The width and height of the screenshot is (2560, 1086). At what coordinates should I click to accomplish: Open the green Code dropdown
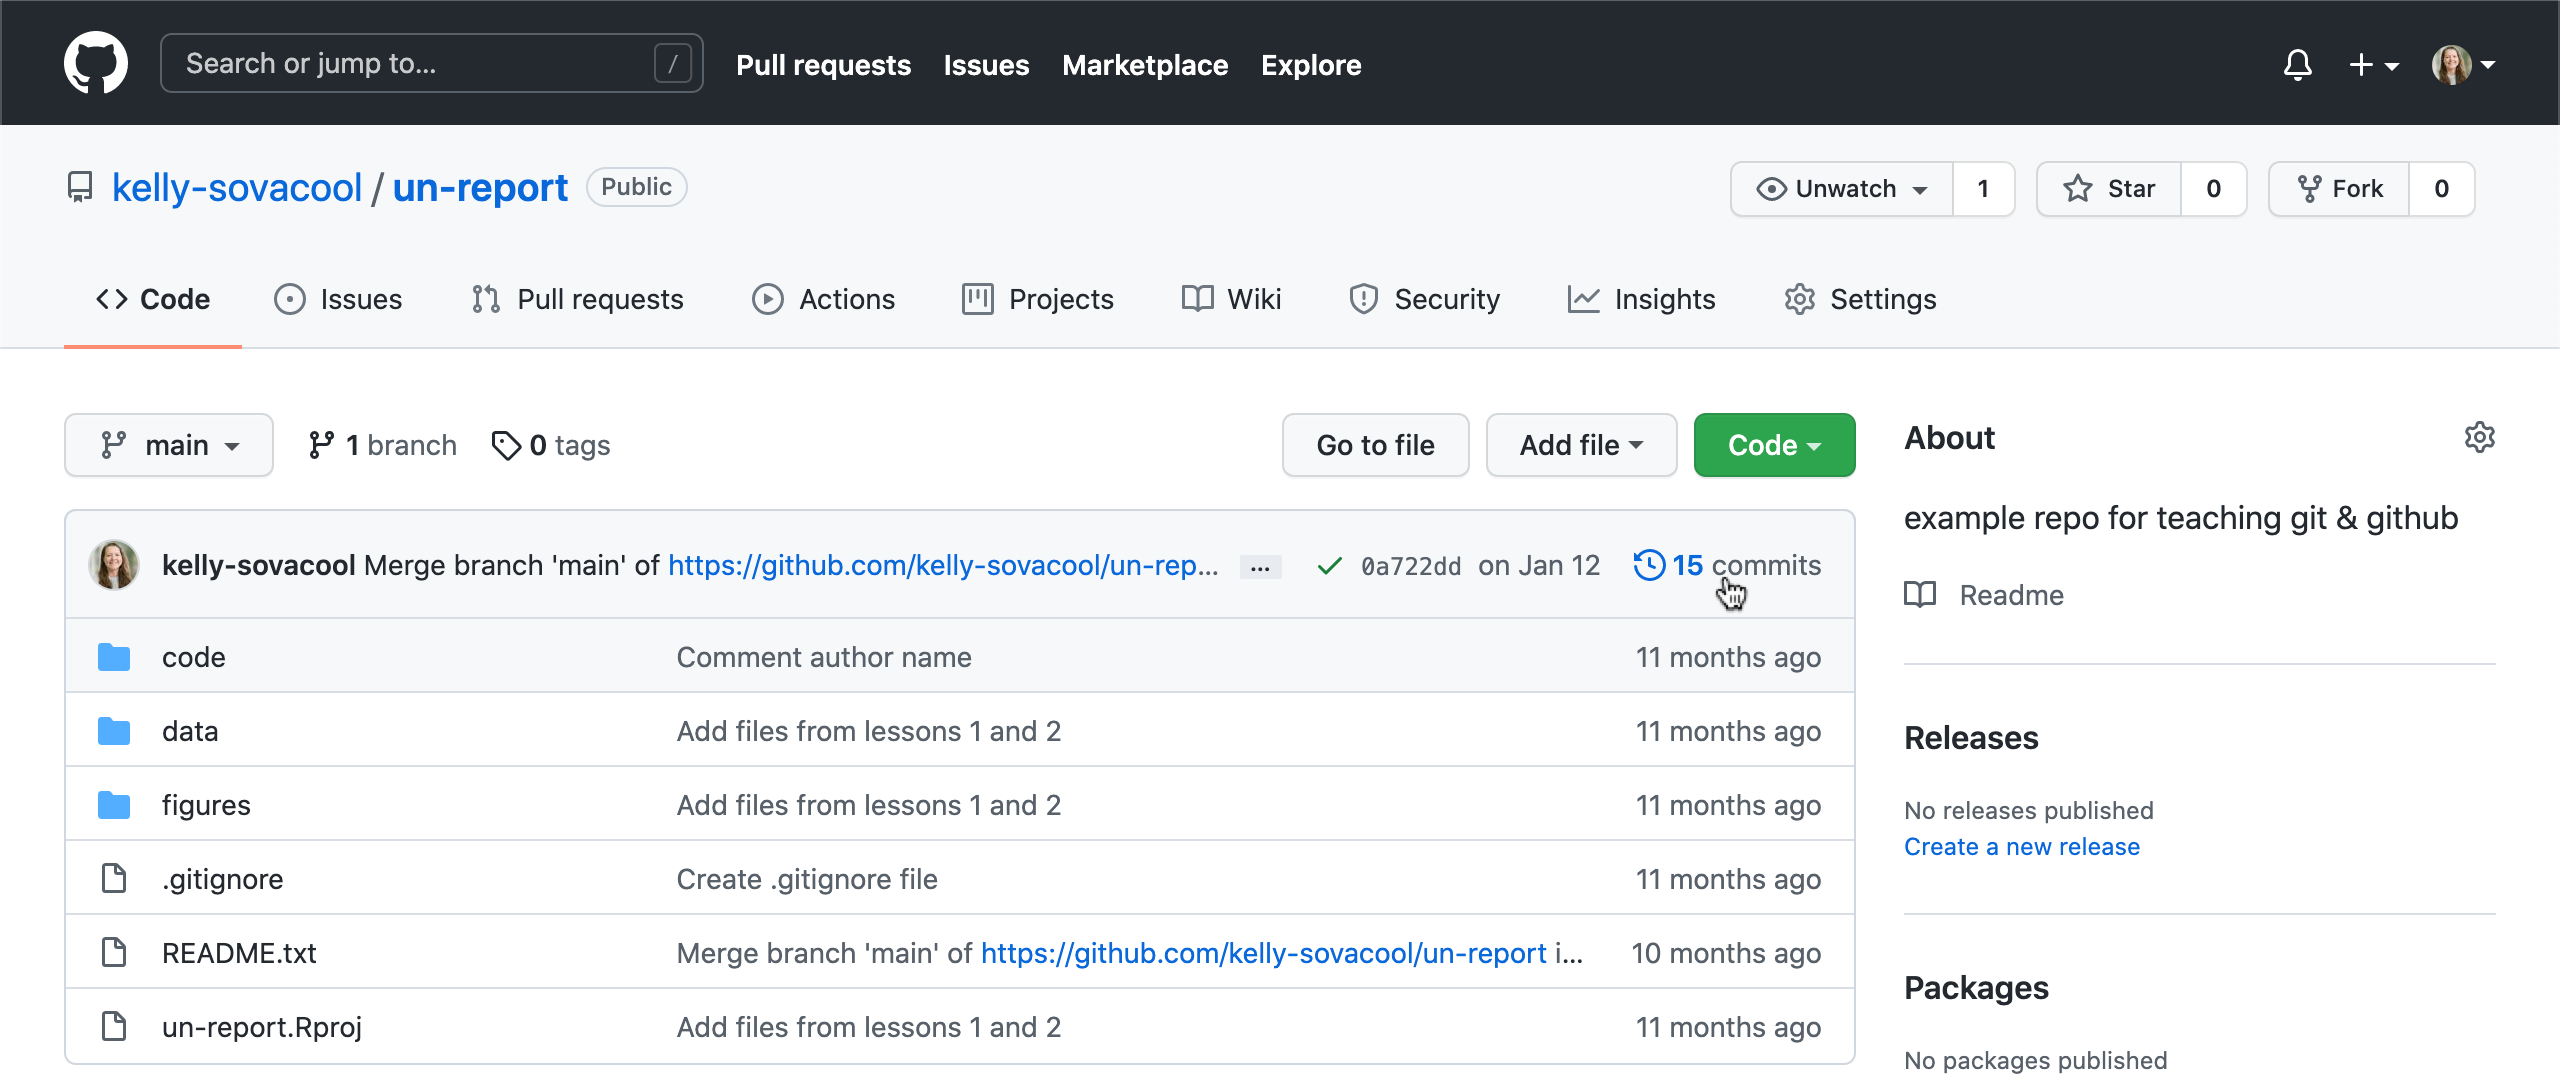point(1774,445)
